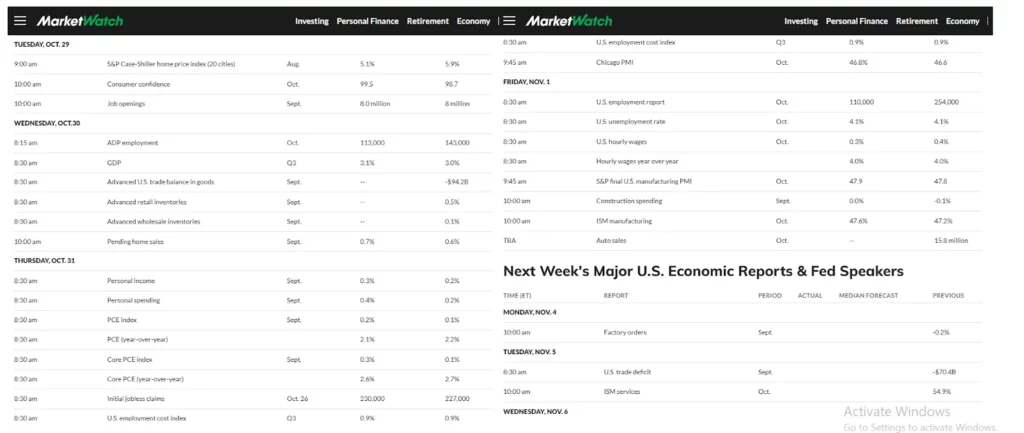
Task: Click the 'PERIOD' column header
Action: click(770, 296)
